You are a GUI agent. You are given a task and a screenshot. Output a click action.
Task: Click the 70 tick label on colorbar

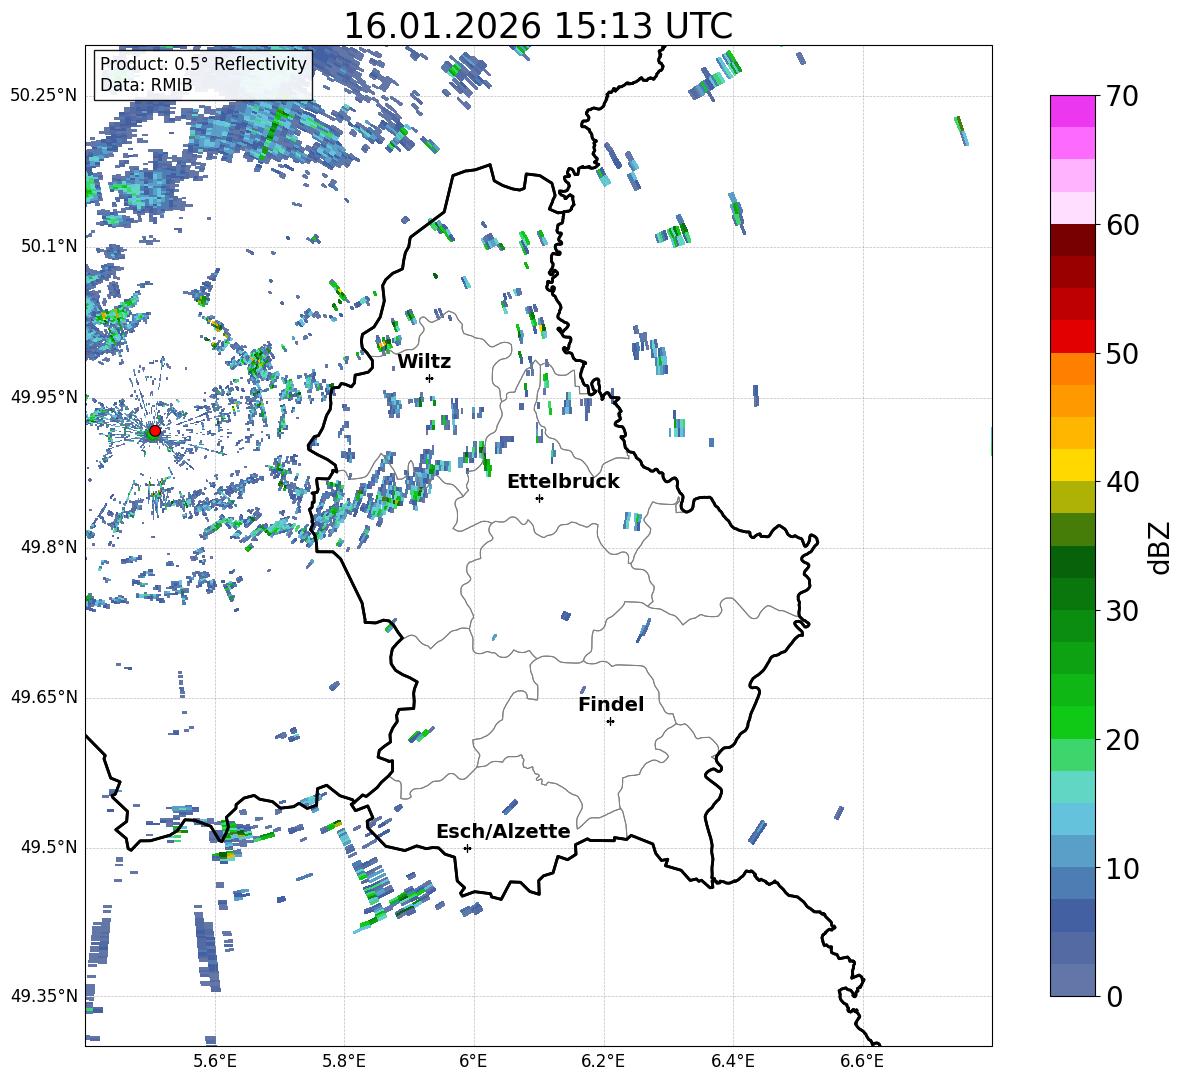[x=1122, y=97]
